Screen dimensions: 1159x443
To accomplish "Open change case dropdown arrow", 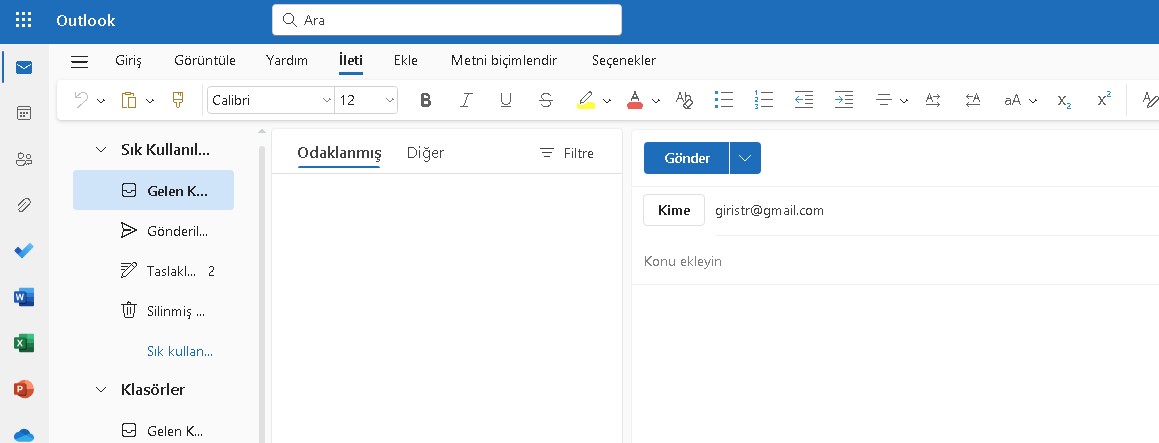I will click(x=1033, y=101).
